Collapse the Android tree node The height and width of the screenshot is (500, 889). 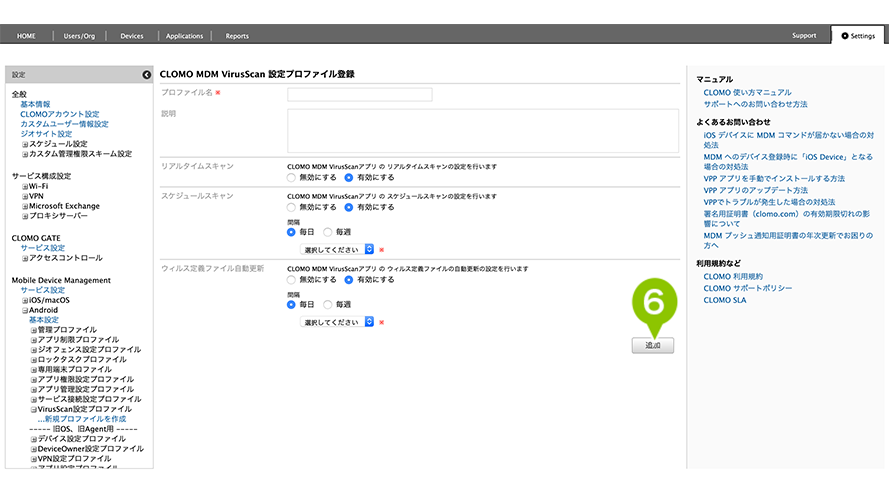click(x=25, y=311)
